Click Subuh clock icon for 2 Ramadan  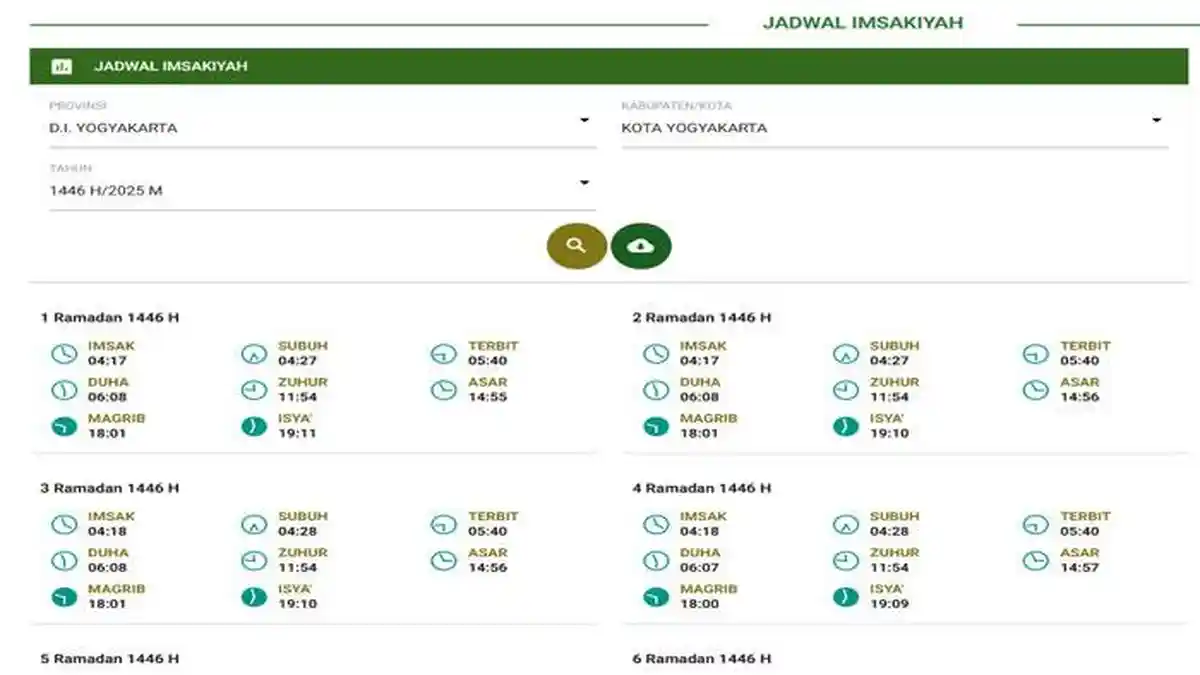846,354
